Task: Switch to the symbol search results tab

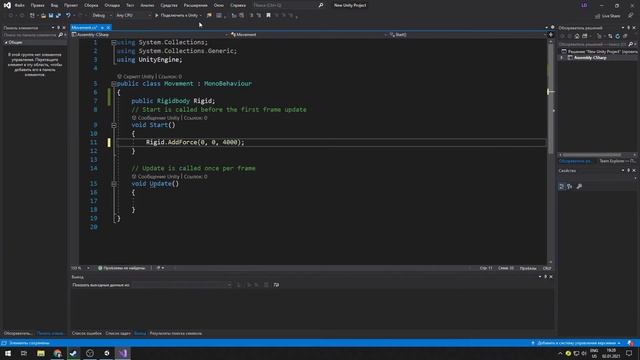Action: pos(176,333)
